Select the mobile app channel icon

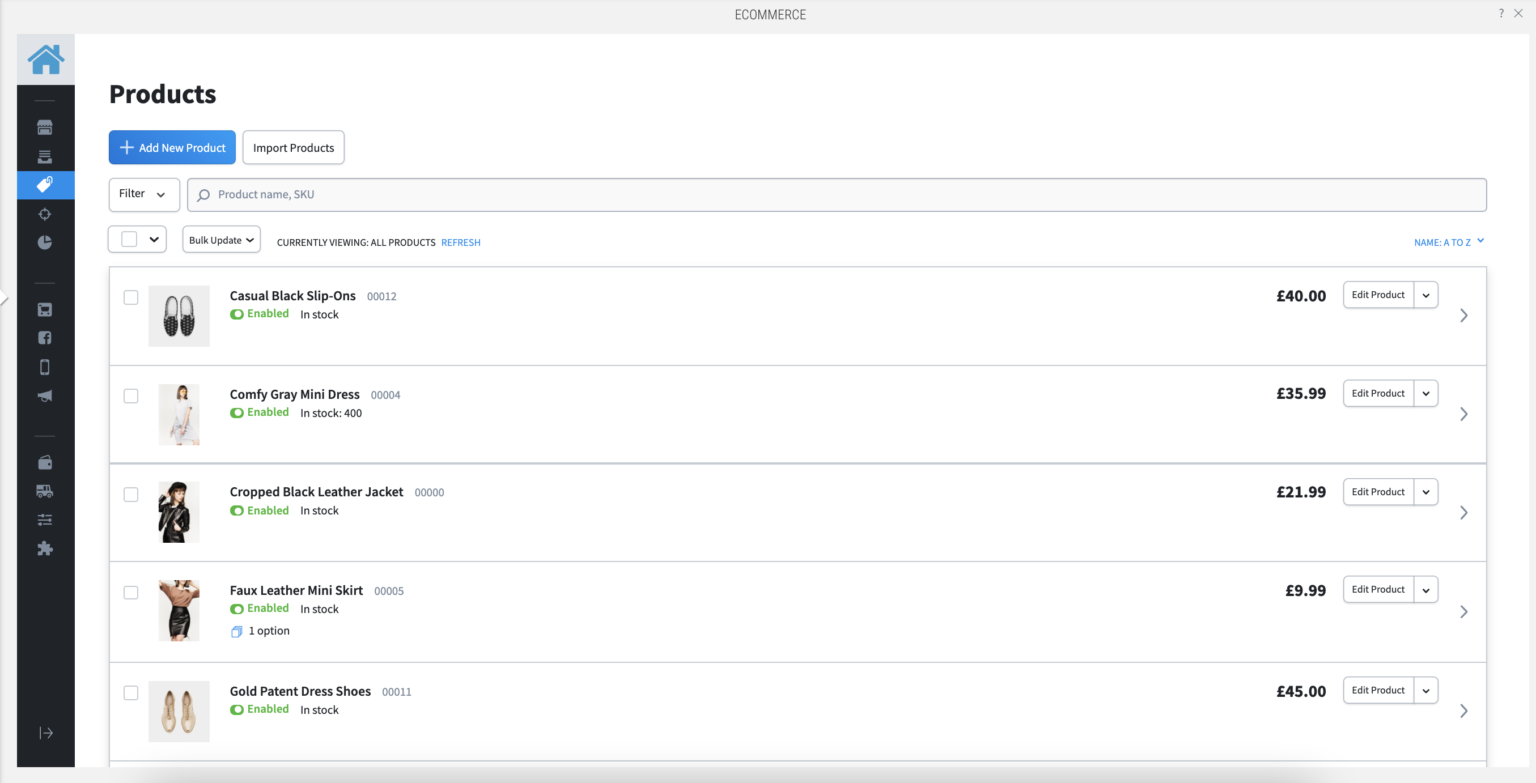point(45,366)
